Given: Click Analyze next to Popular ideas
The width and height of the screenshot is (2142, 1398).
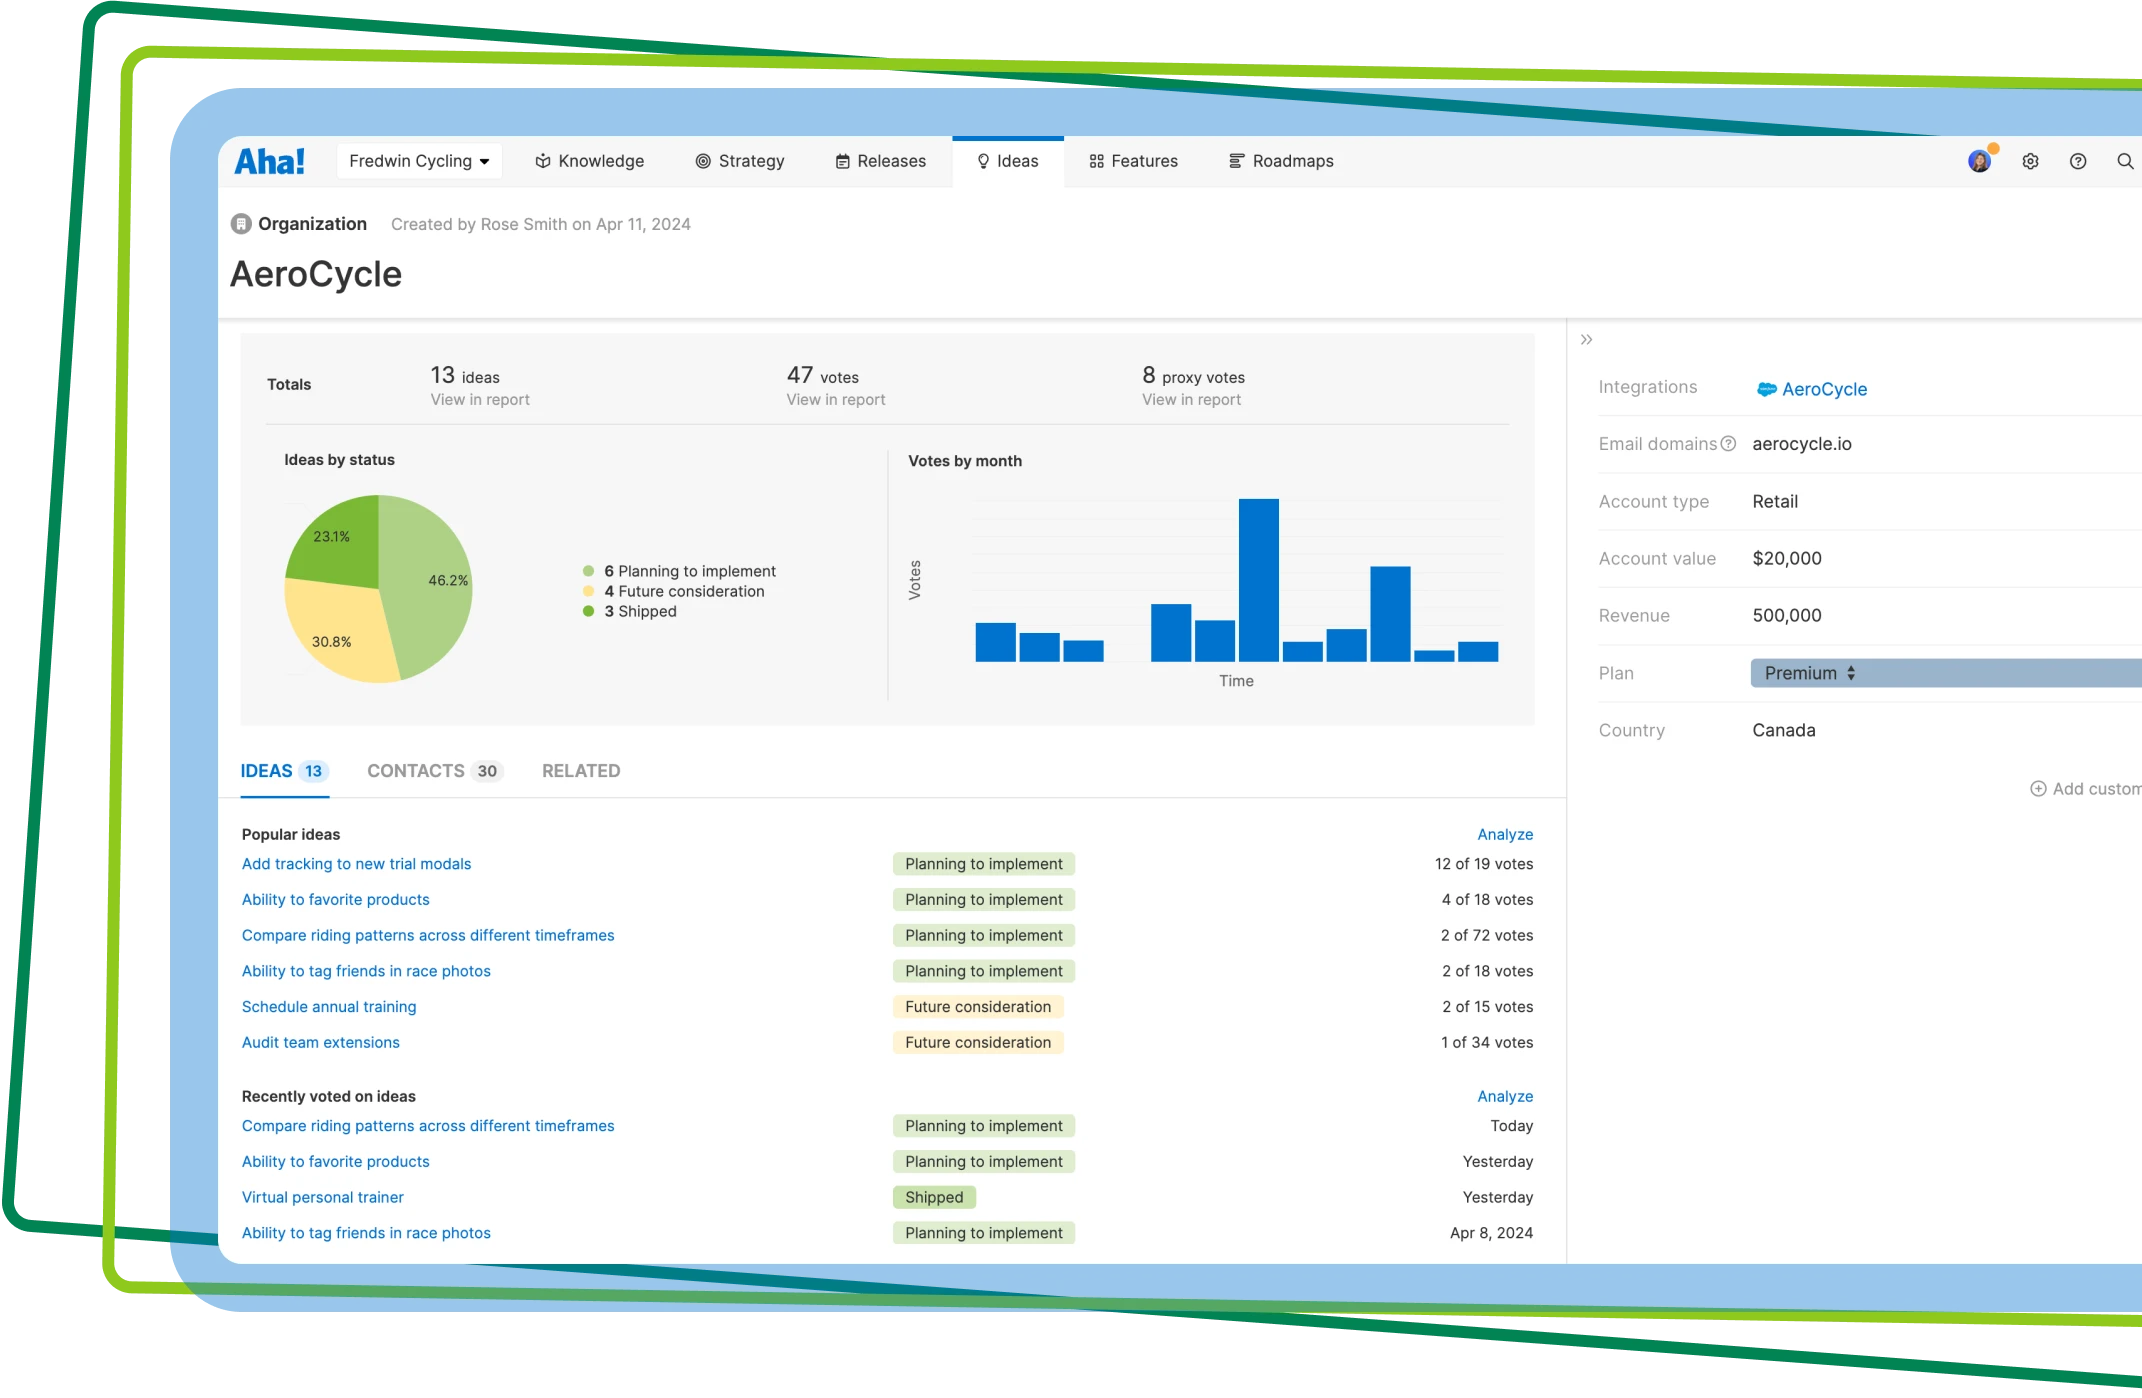Looking at the screenshot, I should [x=1504, y=834].
